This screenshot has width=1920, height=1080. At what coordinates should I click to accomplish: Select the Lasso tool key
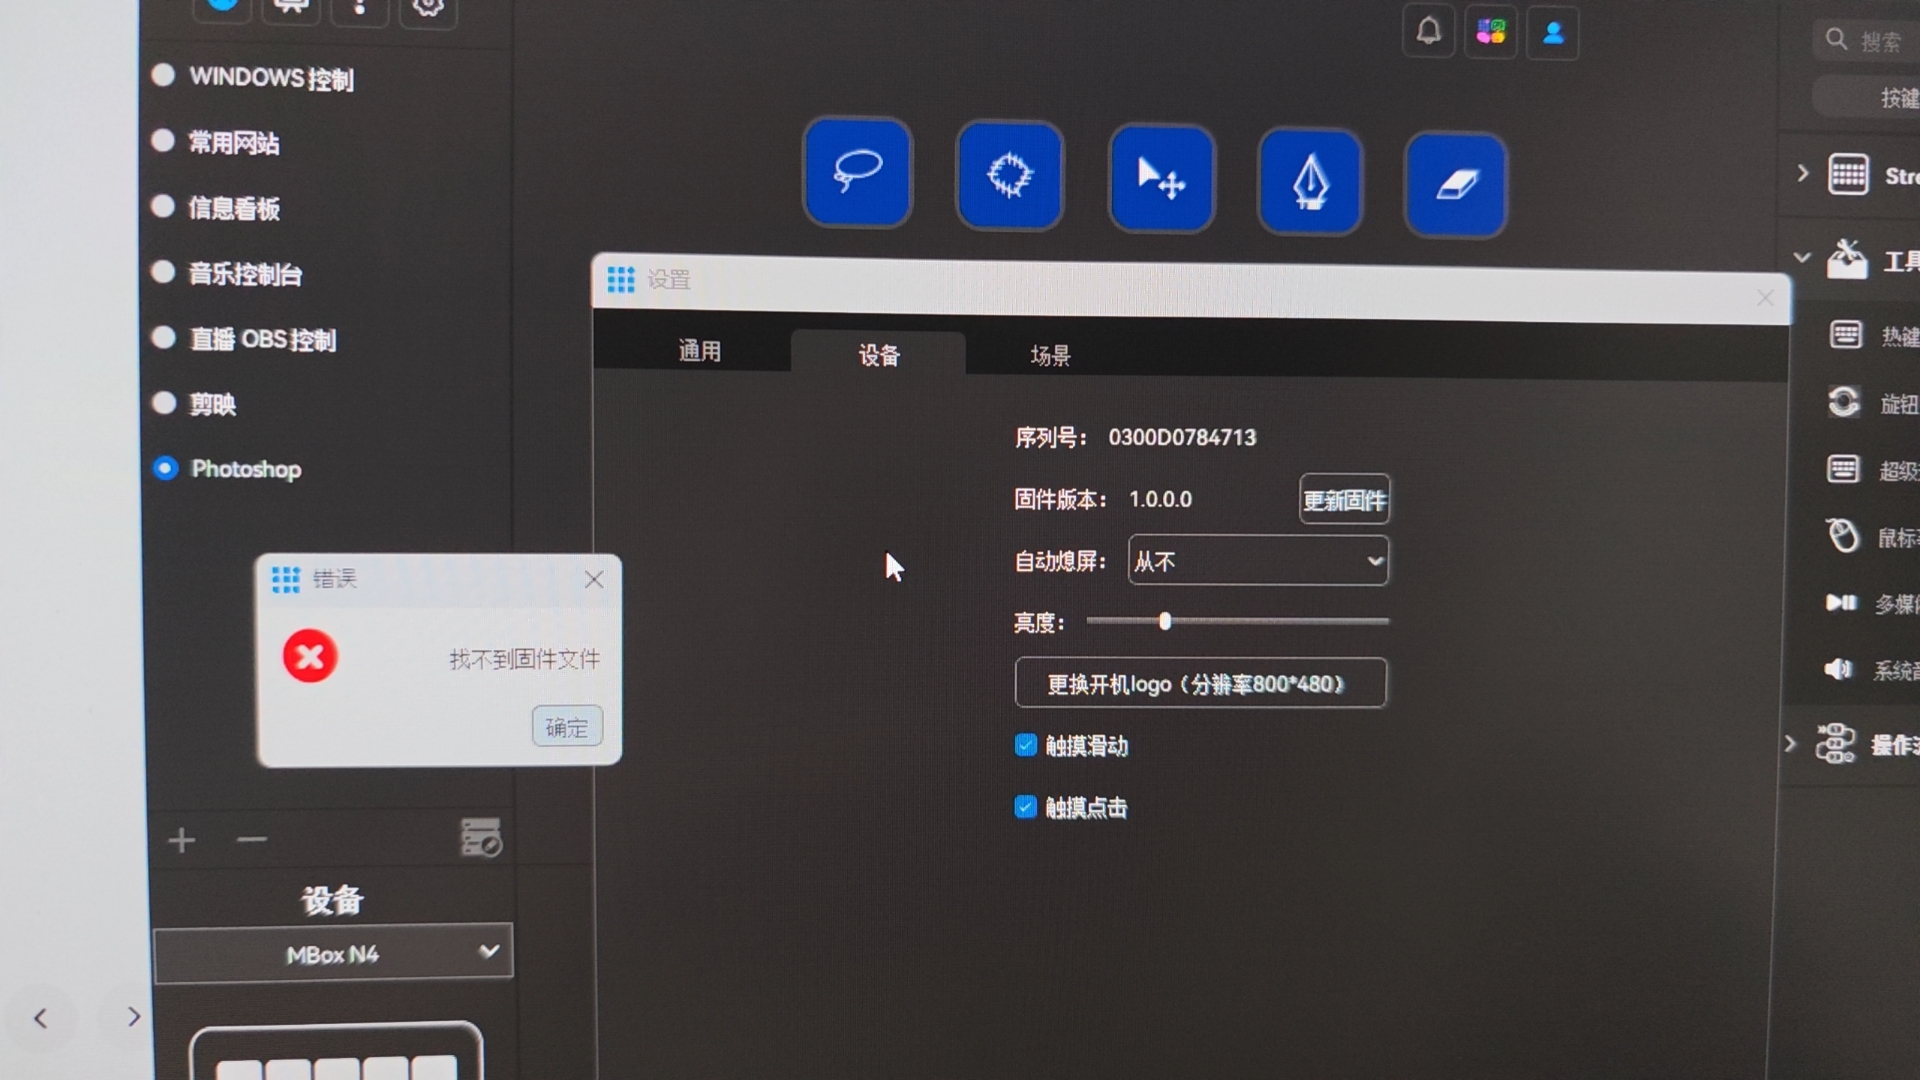click(x=857, y=172)
